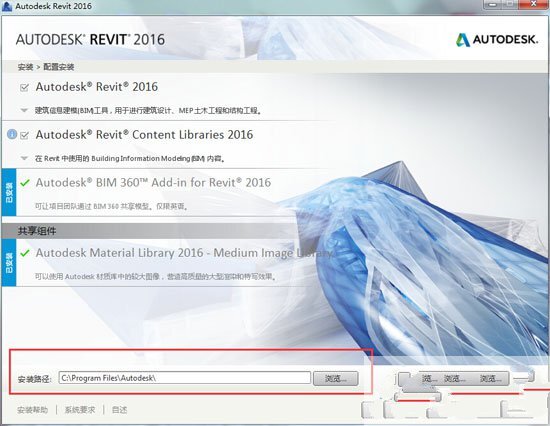Viewport: 550px width, 426px height.
Task: Click the Autodesk logo in the header
Action: click(x=497, y=39)
